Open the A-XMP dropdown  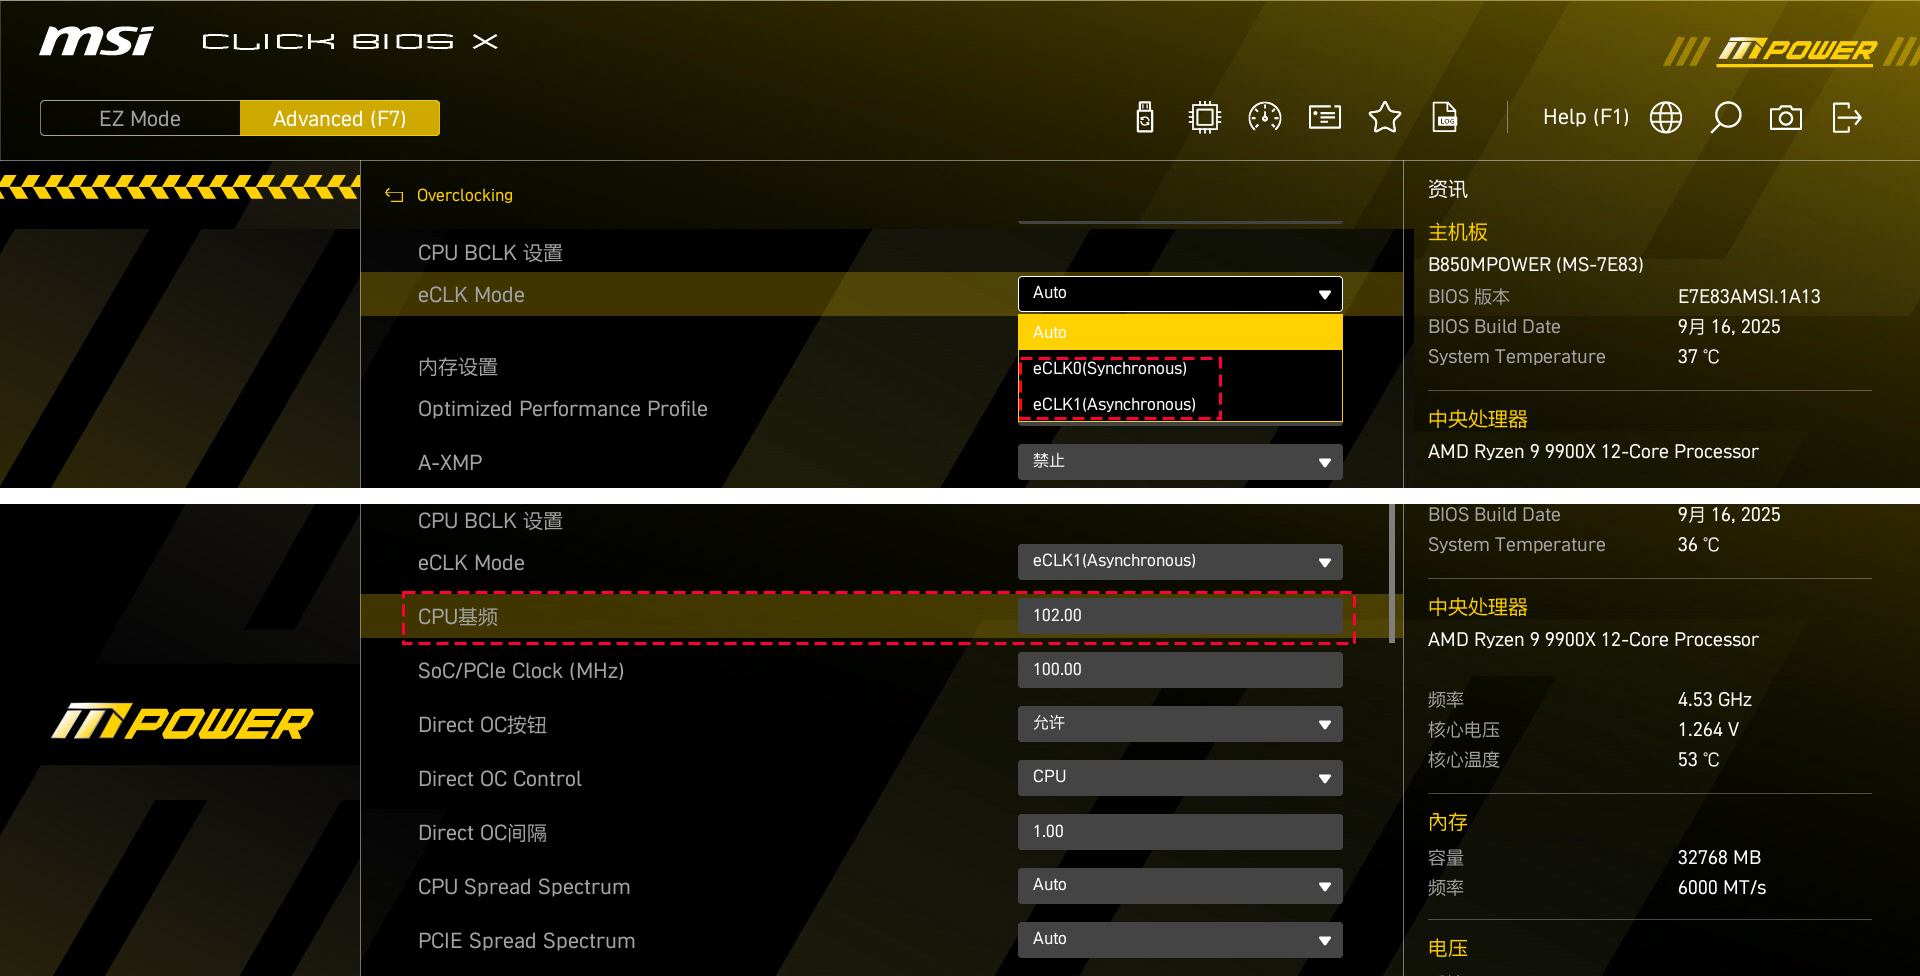tap(1180, 462)
